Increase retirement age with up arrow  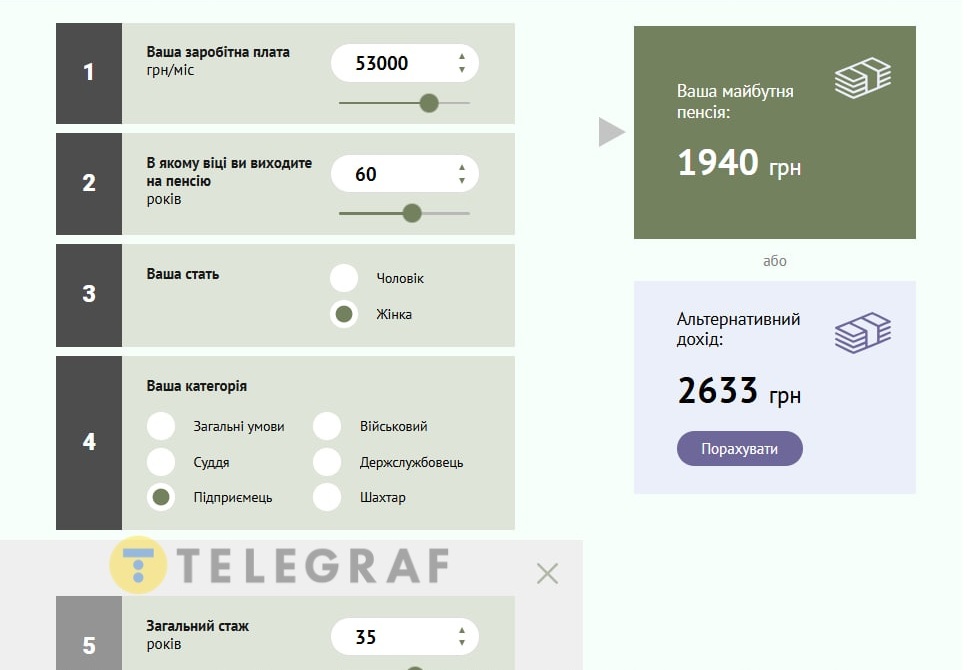tap(462, 167)
